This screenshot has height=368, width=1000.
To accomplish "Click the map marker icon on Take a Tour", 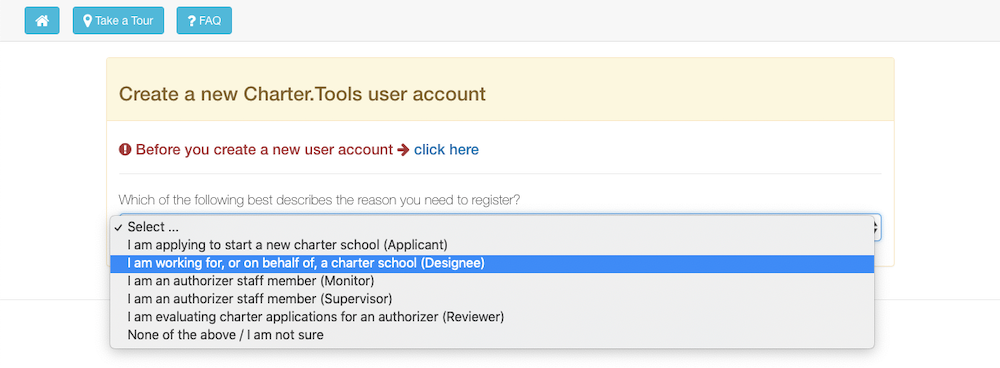I will click(87, 20).
